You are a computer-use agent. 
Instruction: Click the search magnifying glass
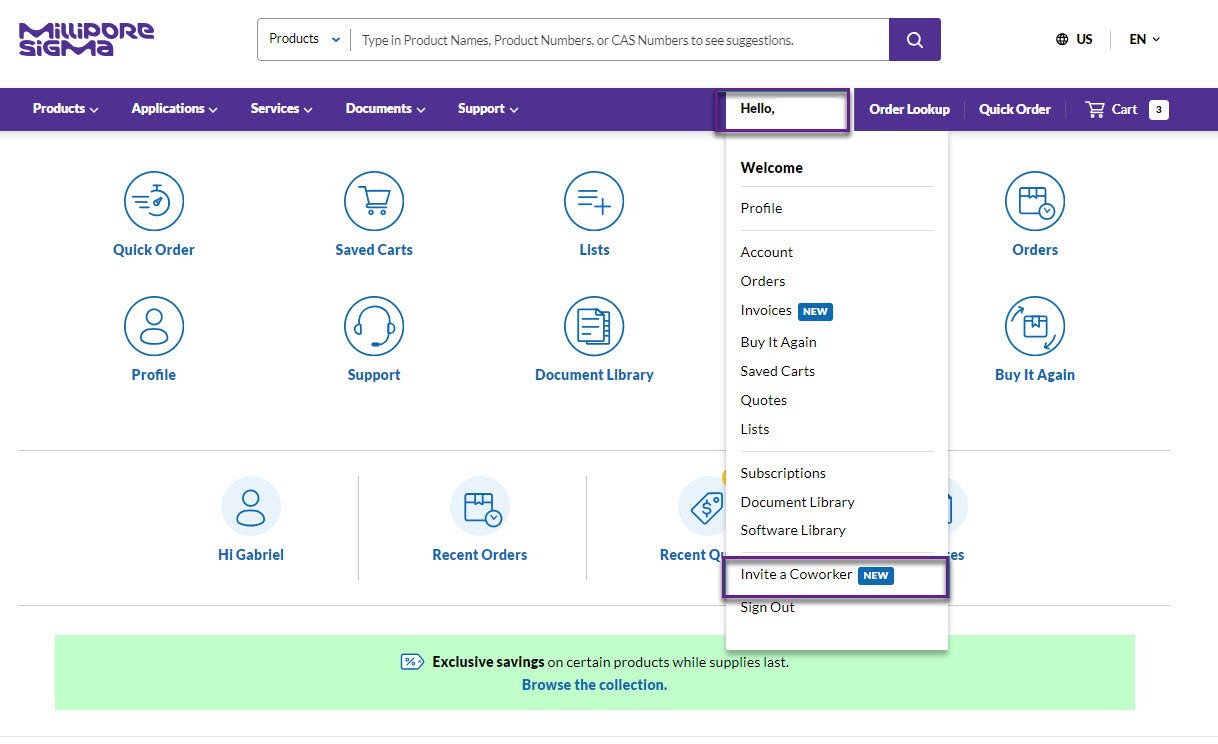pos(913,39)
